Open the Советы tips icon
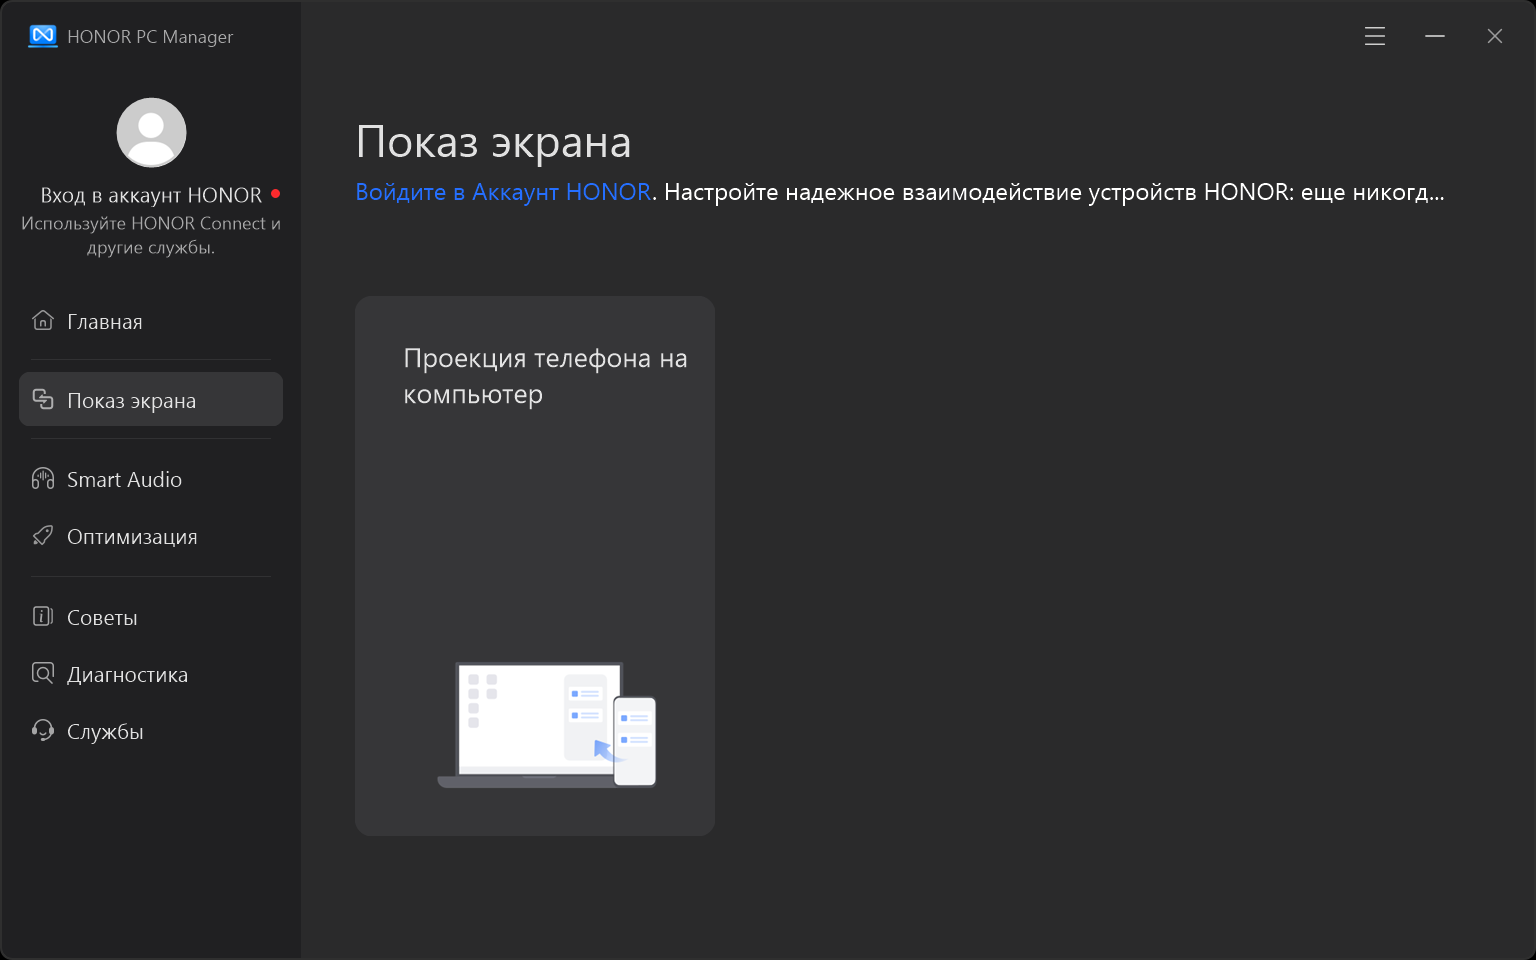 43,617
